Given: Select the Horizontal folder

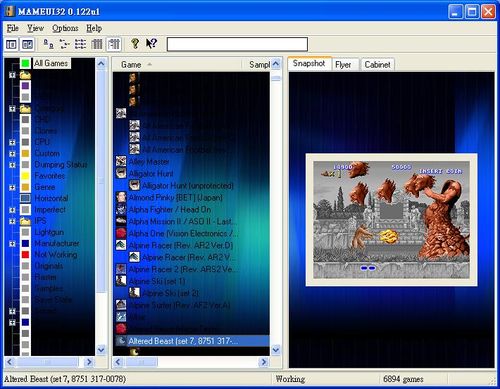Looking at the screenshot, I should (51, 198).
